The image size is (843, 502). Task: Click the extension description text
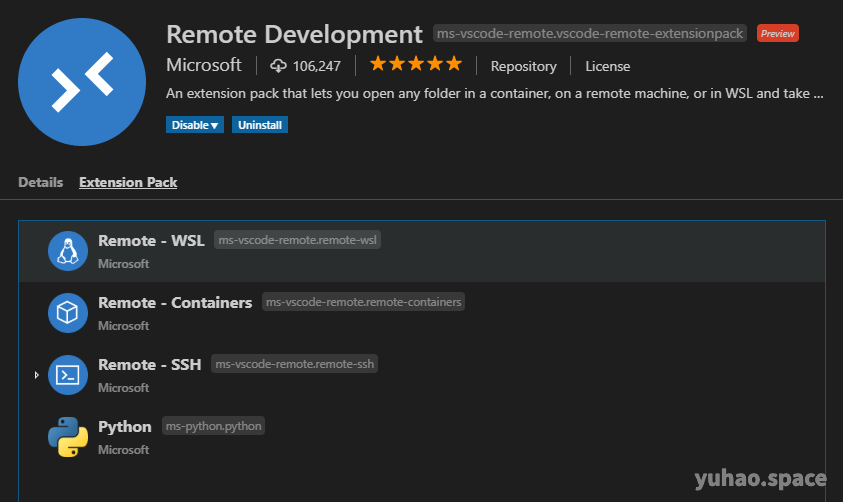495,94
